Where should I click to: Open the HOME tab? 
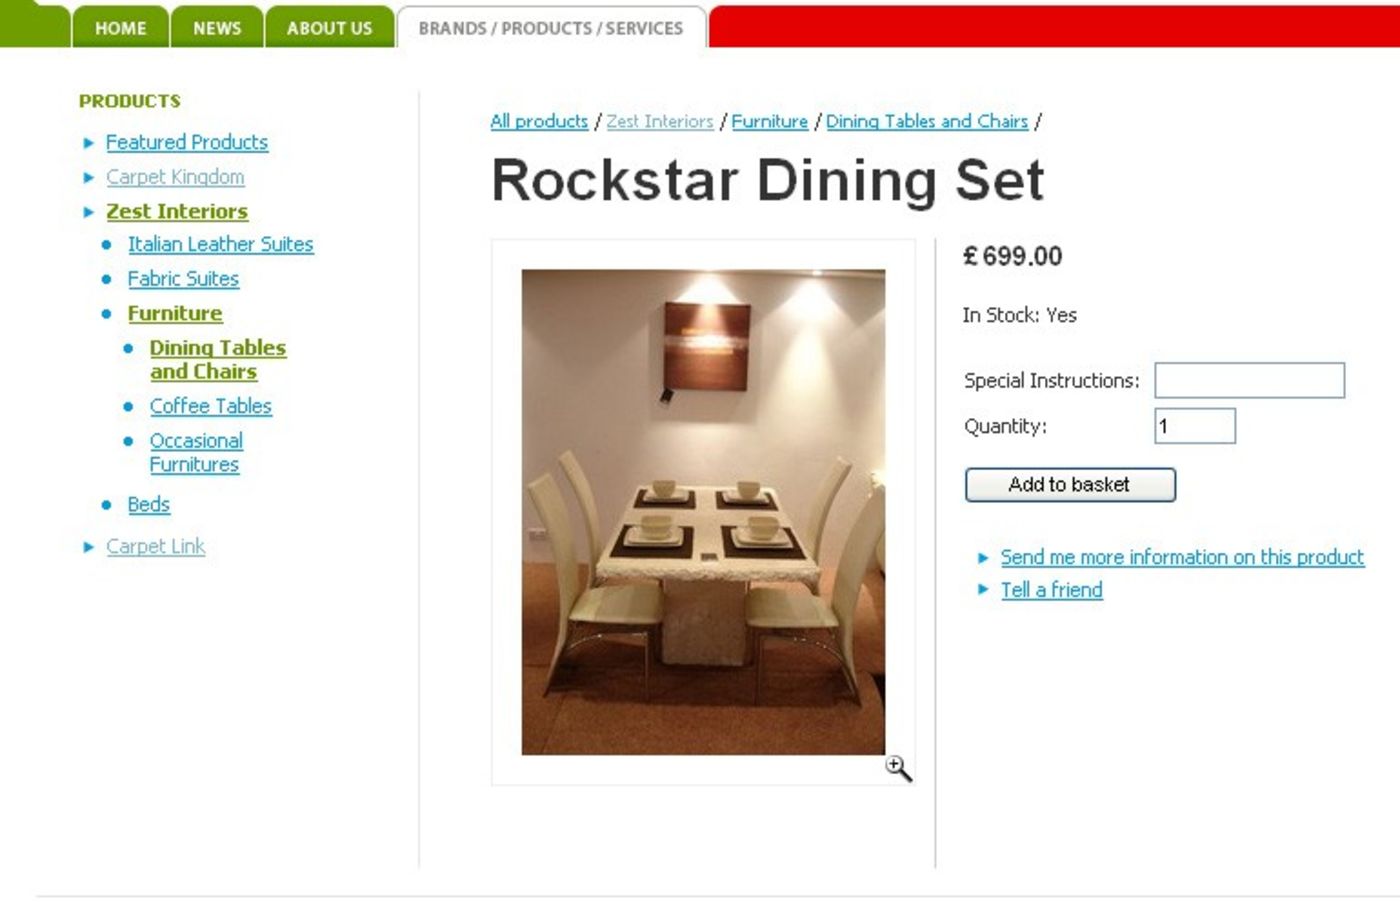pos(120,28)
